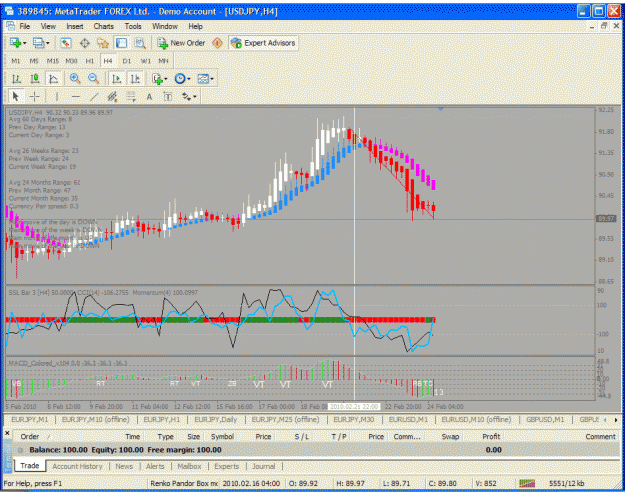625x492 pixels.
Task: Select the Equidistant Channel tool
Action: [112, 96]
